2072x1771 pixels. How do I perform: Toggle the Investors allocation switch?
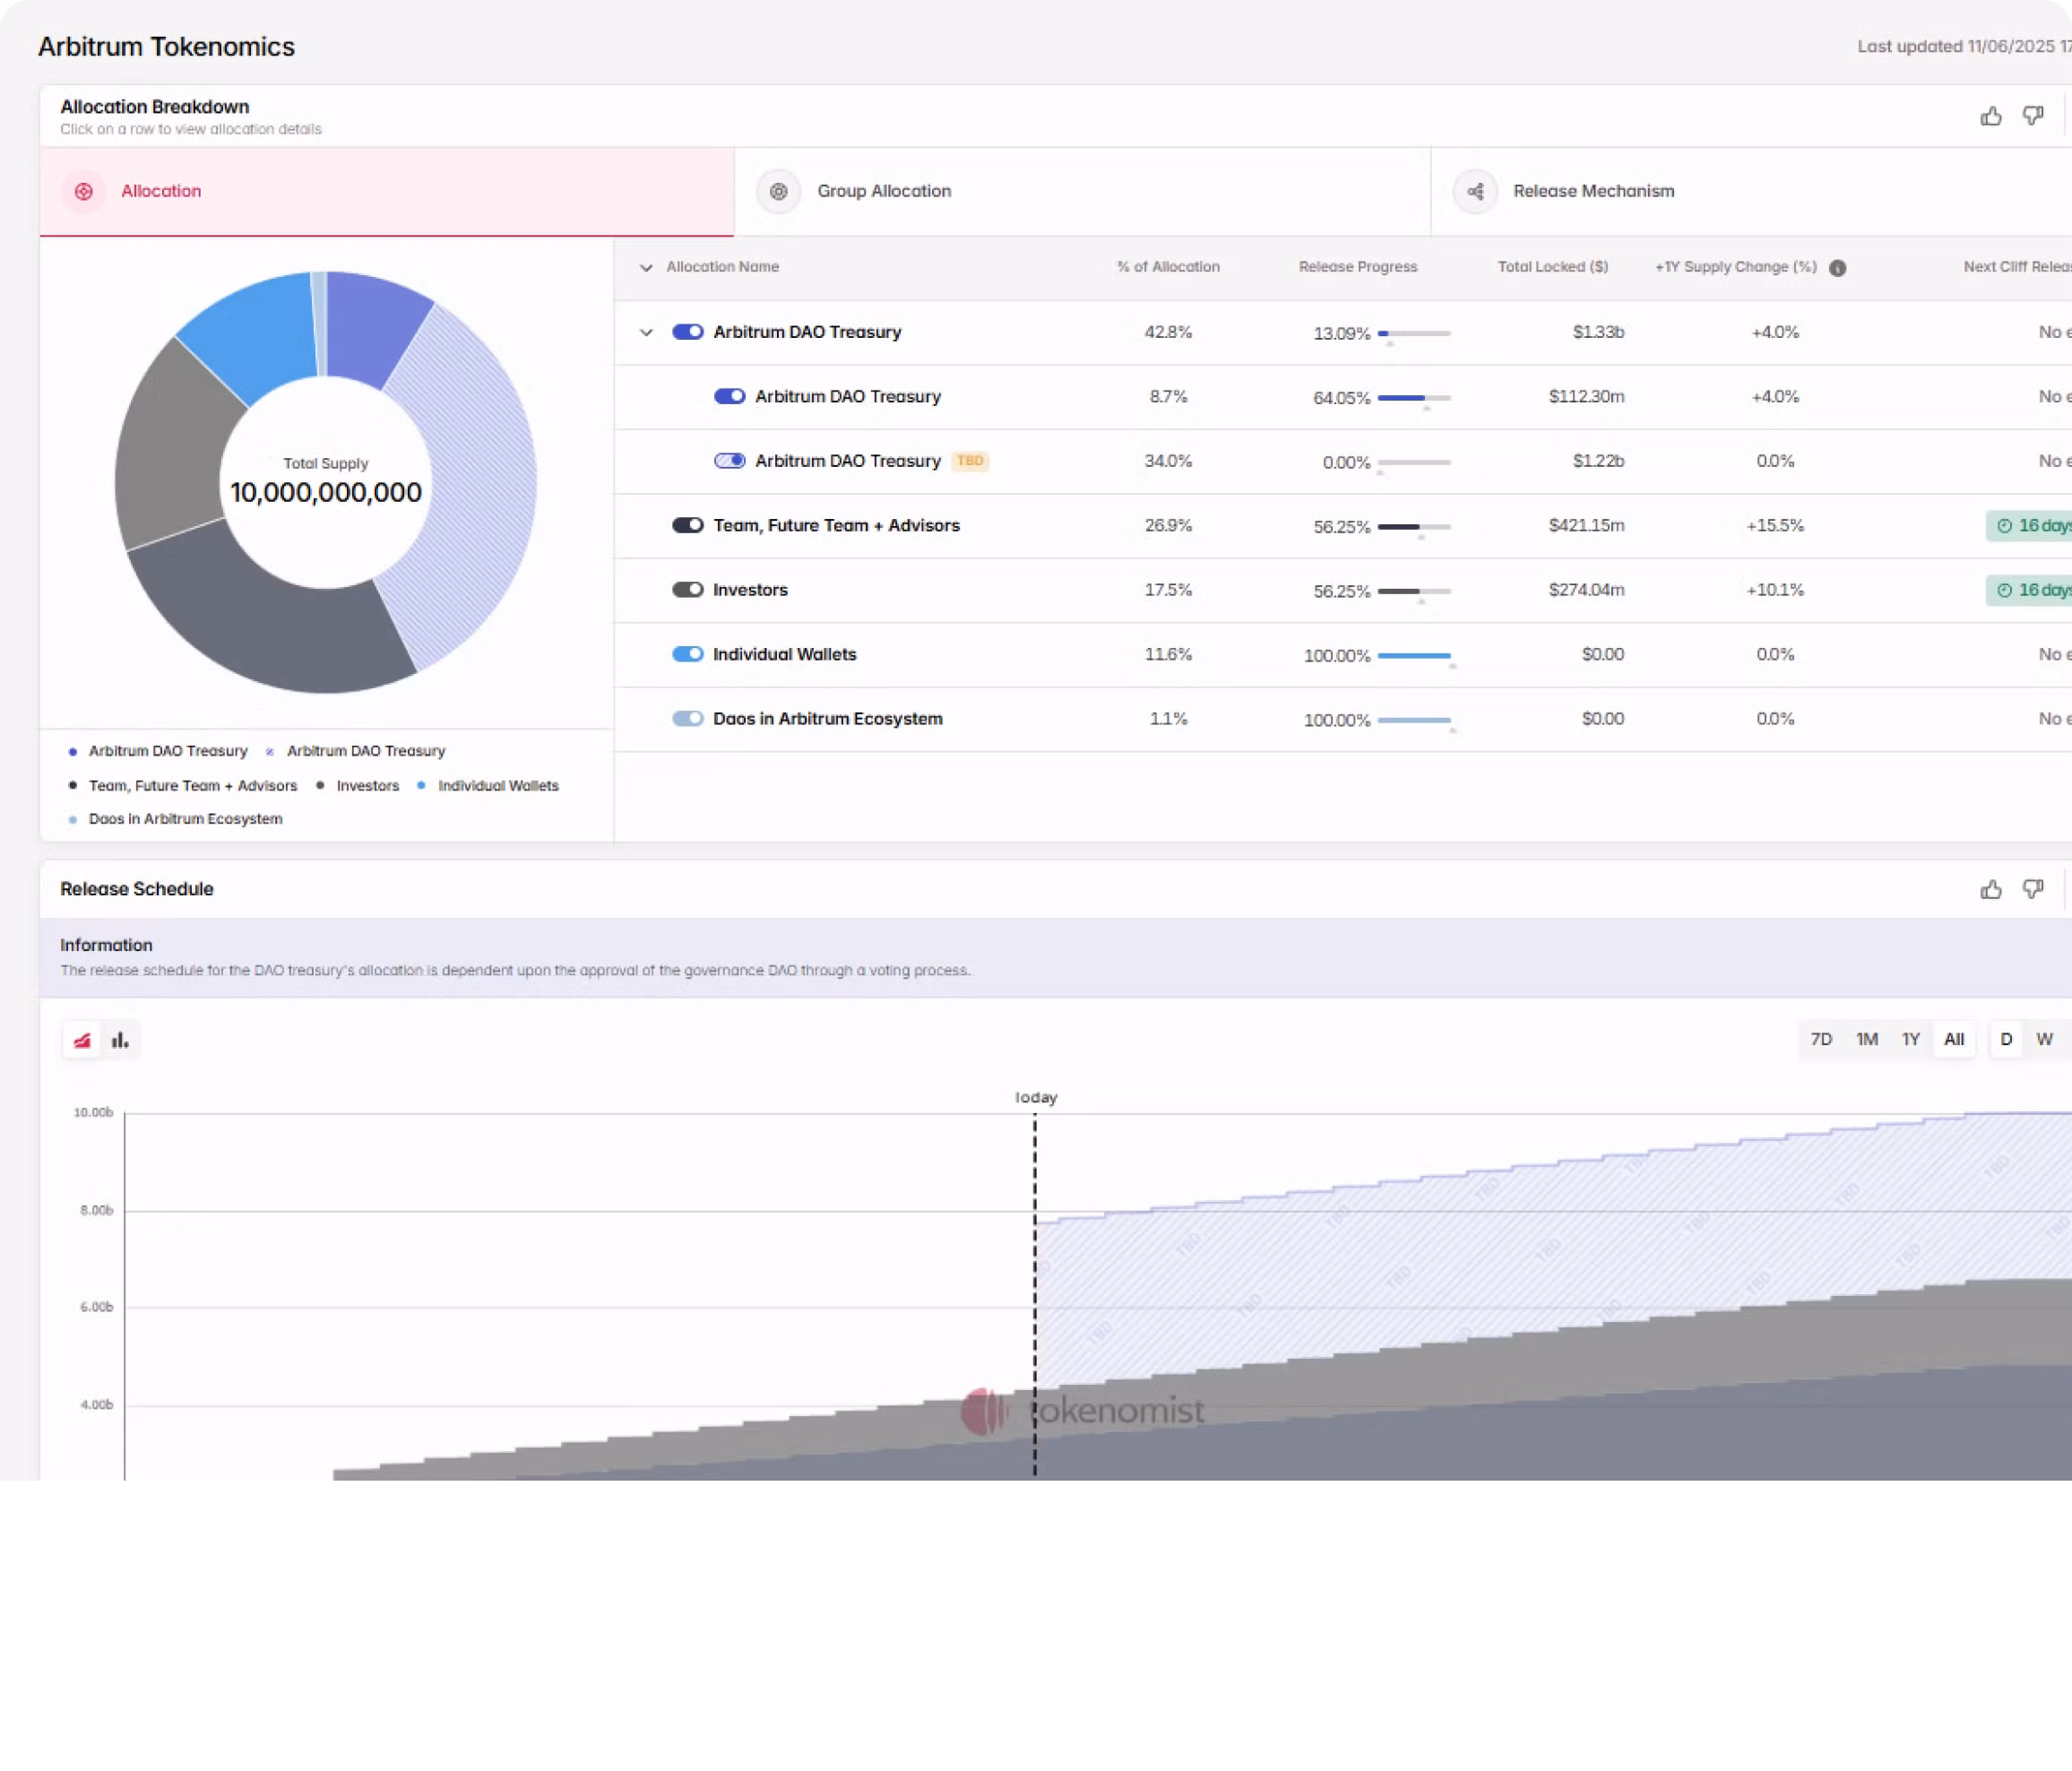687,590
